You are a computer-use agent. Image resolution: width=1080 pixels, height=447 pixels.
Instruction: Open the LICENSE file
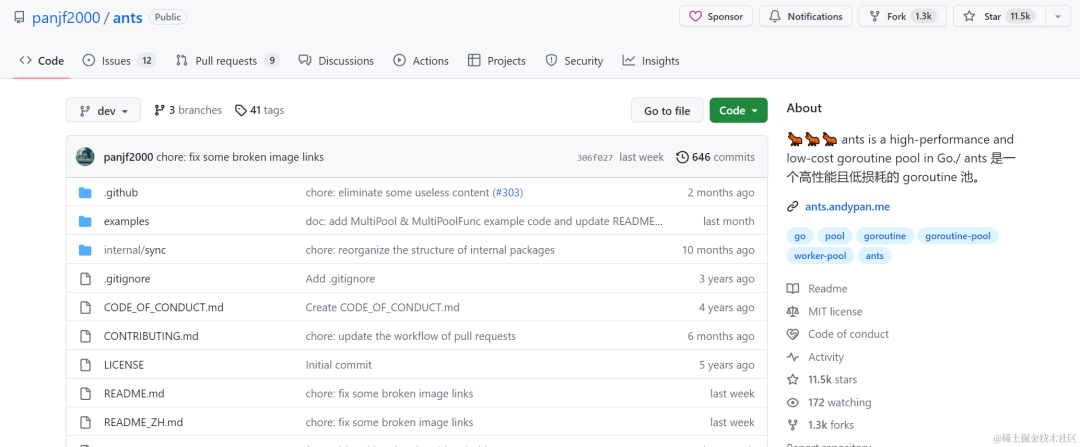(x=124, y=365)
